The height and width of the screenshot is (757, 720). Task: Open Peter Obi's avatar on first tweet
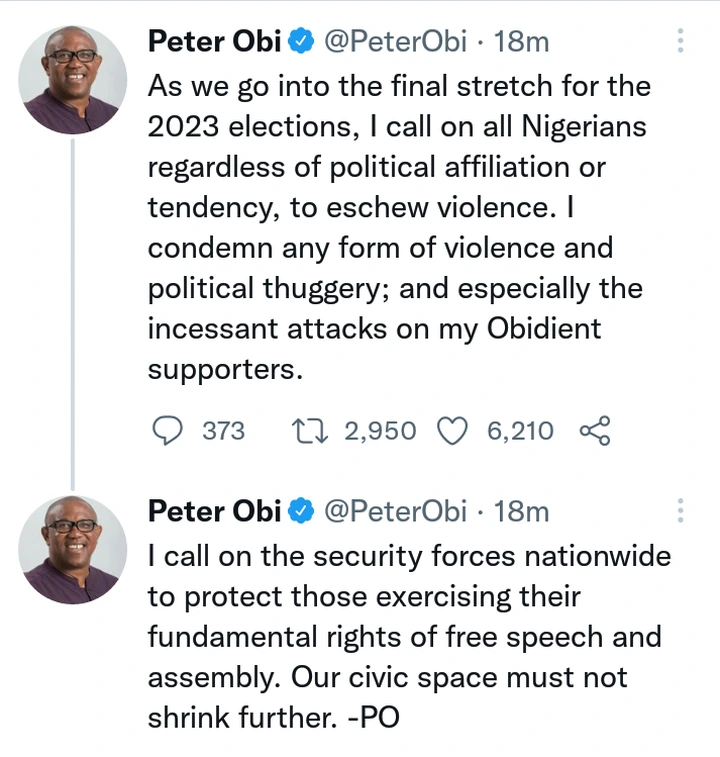[74, 80]
